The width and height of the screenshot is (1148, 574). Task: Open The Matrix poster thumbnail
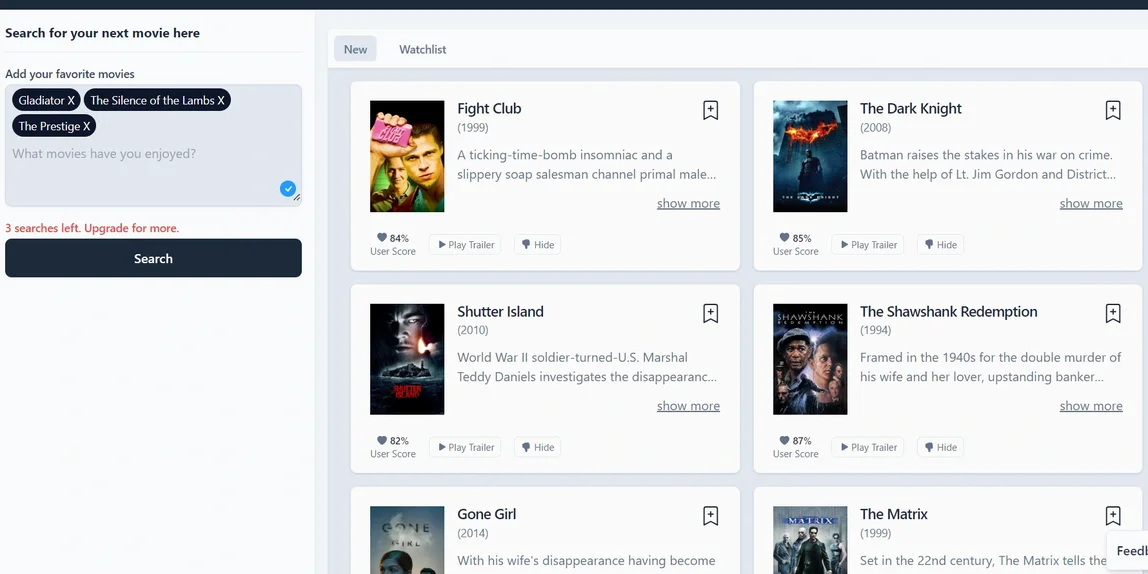point(810,540)
